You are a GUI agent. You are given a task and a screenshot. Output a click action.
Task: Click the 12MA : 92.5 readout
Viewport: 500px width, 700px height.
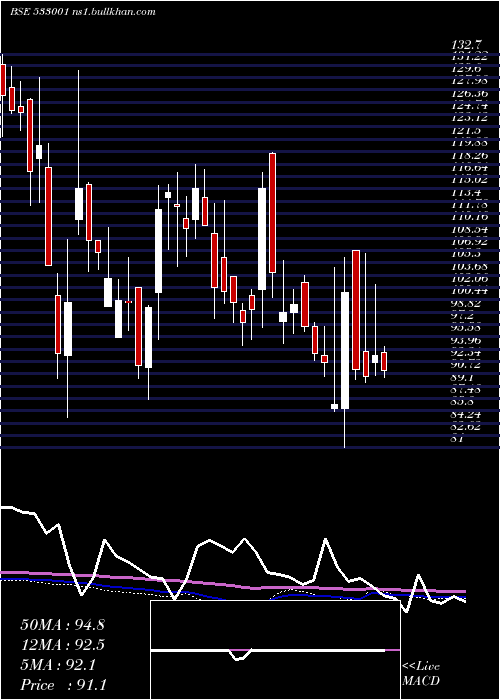63,645
